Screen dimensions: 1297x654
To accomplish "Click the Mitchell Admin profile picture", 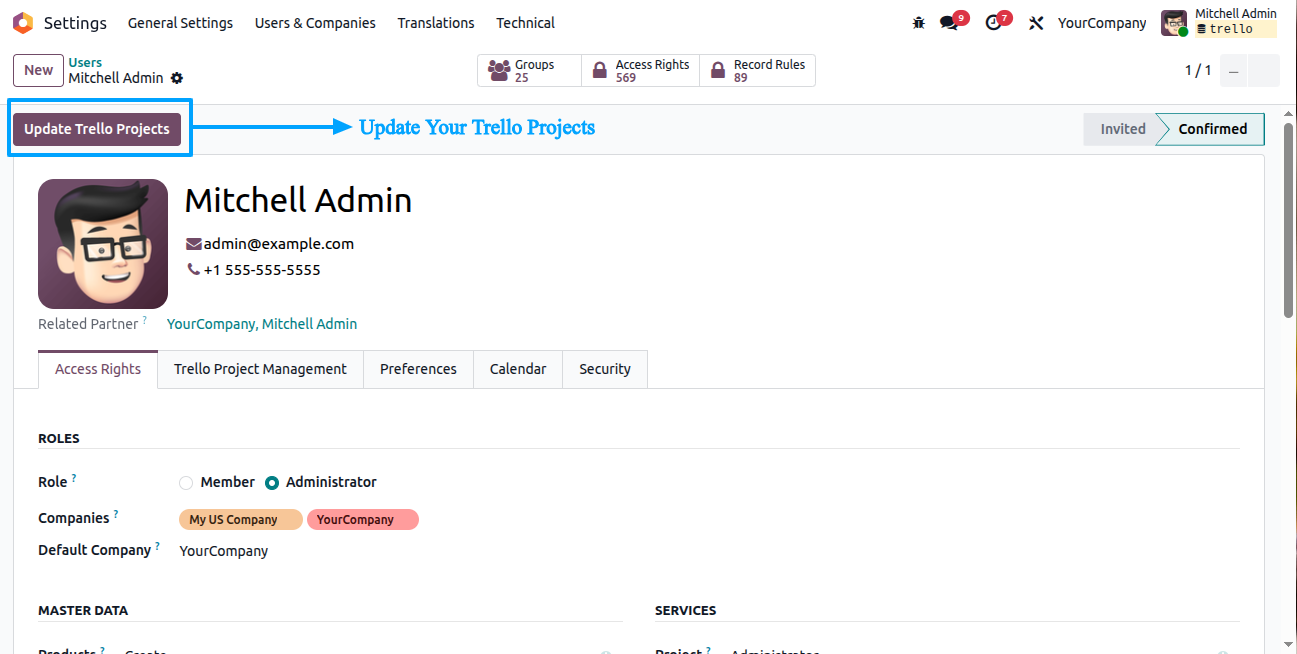I will pyautogui.click(x=103, y=244).
